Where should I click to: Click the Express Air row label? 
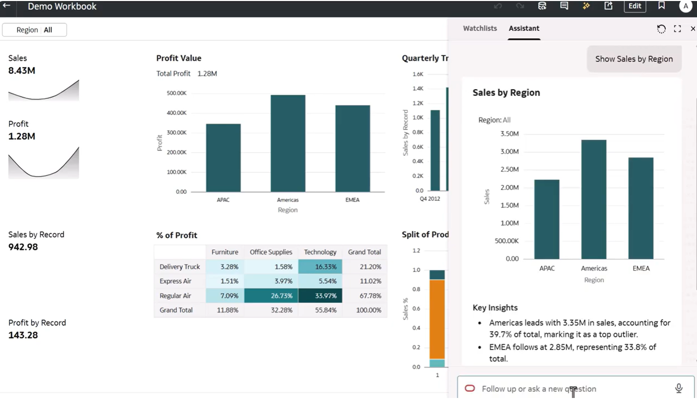[x=175, y=281]
